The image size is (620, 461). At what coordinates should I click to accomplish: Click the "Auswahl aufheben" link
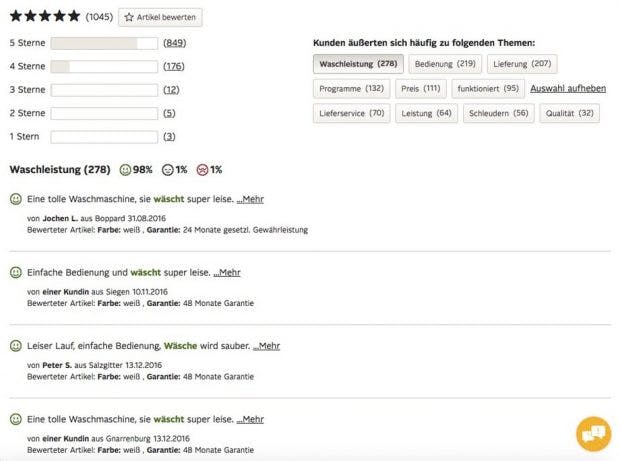coord(568,89)
